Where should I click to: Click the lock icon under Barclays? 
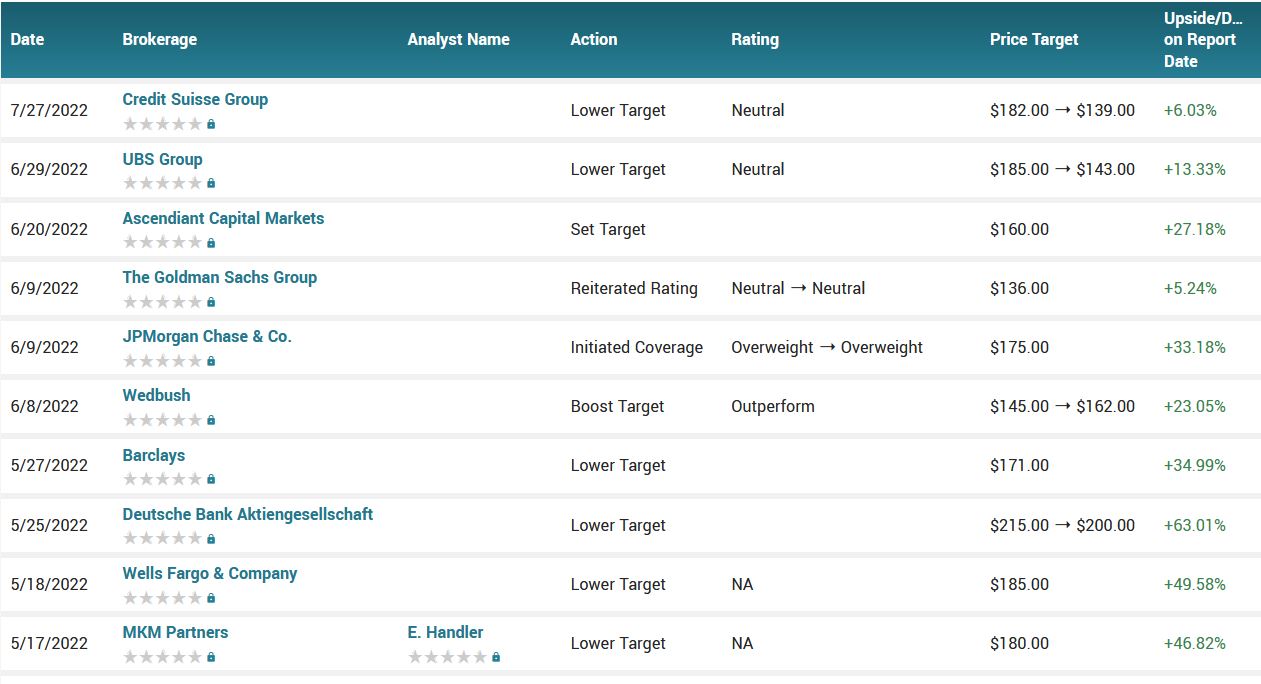211,480
